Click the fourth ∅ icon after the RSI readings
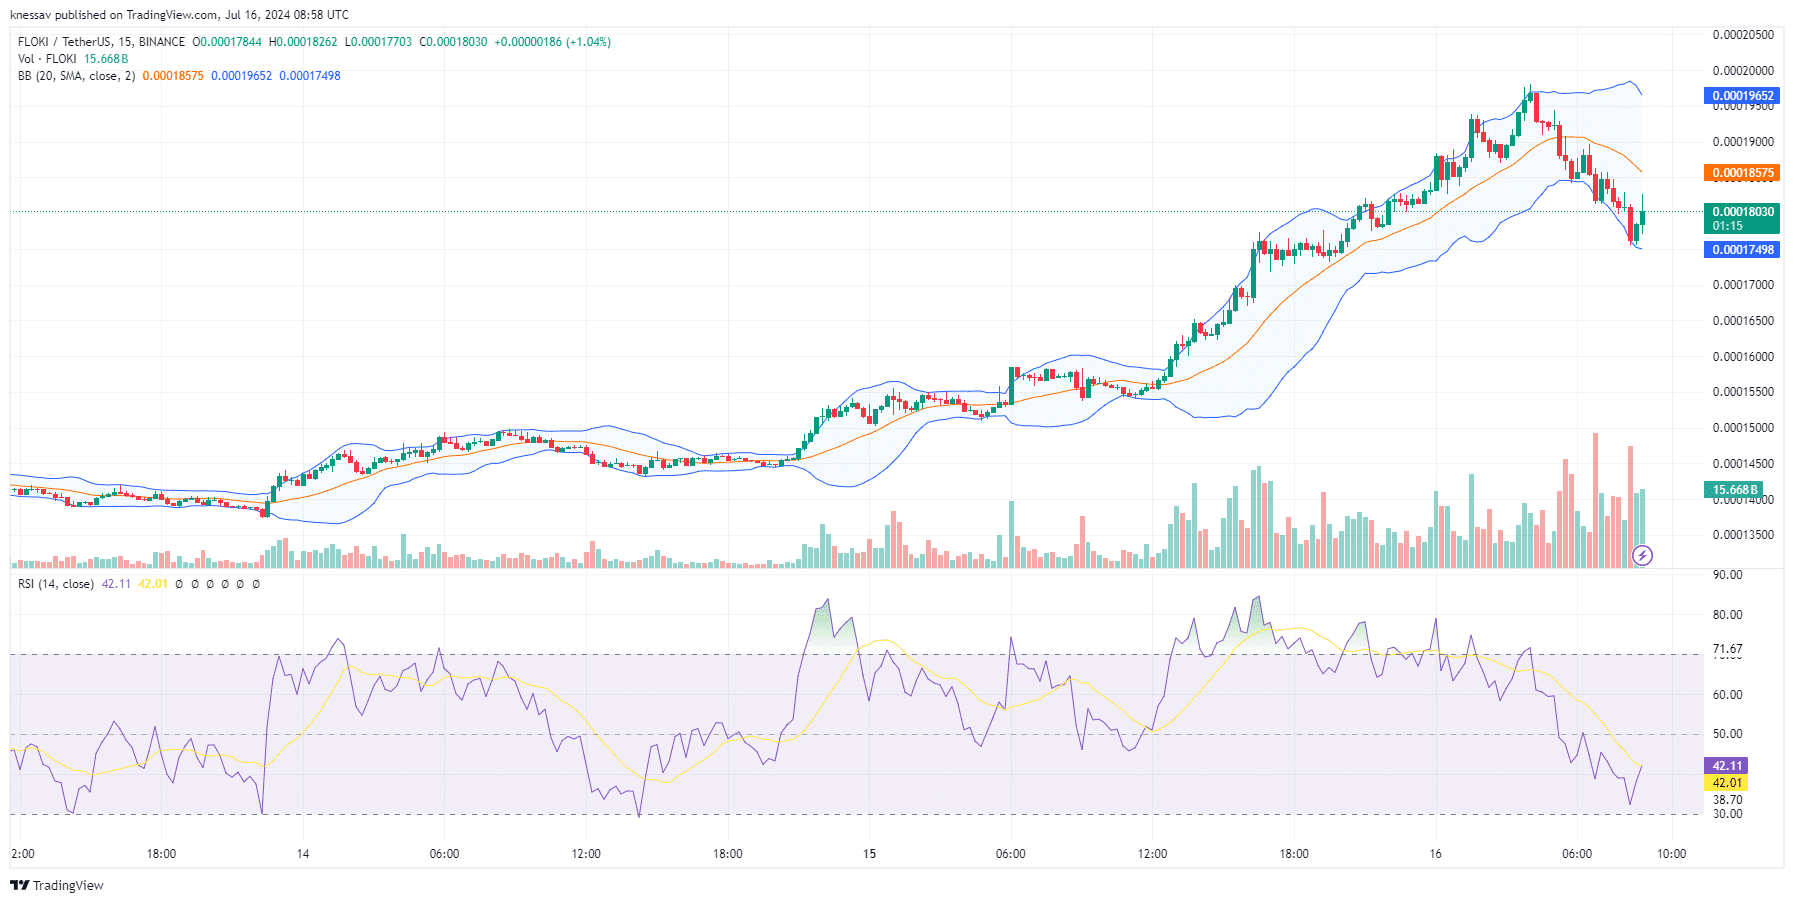 (225, 584)
